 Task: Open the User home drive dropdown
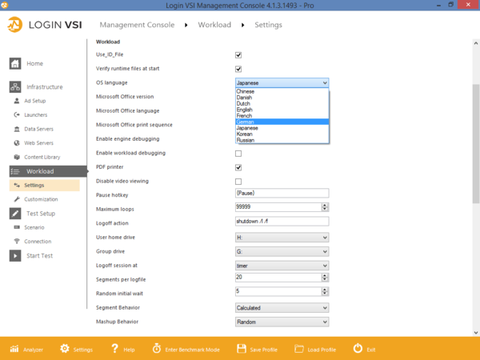coord(282,237)
